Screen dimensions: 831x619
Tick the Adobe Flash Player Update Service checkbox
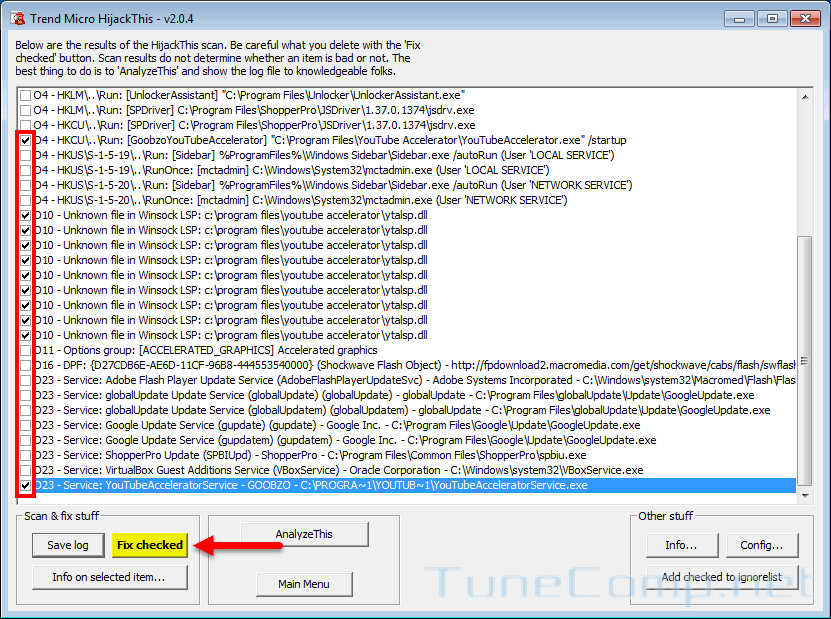tap(25, 380)
